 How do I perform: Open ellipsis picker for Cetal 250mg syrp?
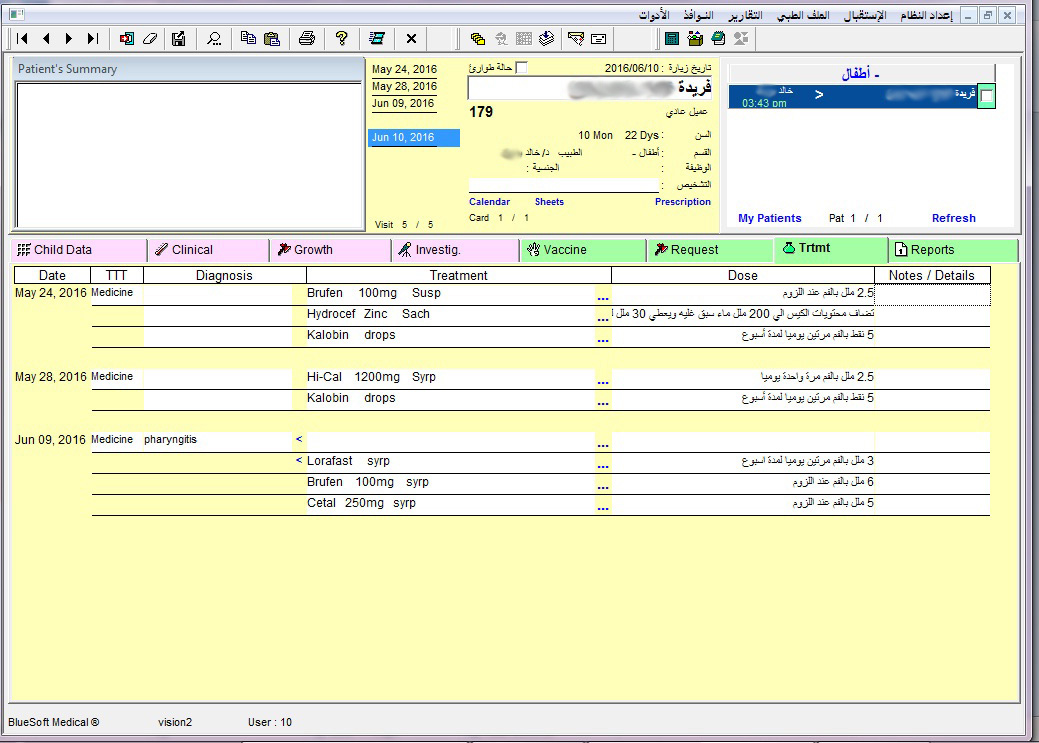pyautogui.click(x=602, y=507)
